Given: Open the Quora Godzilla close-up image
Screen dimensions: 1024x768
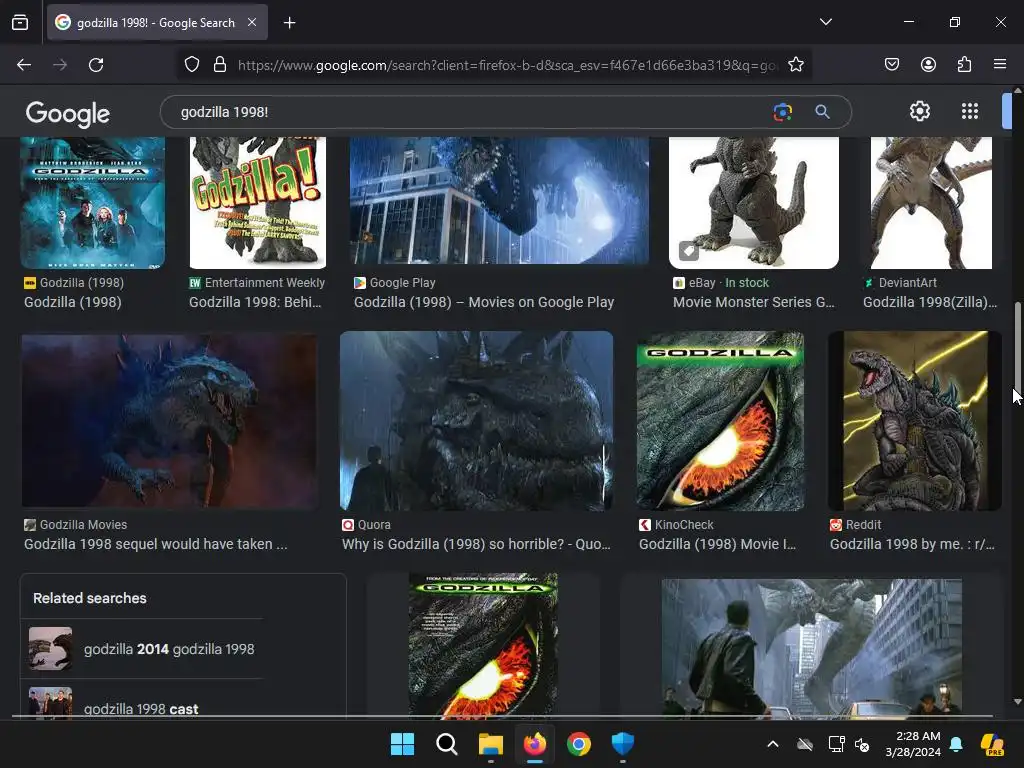Looking at the screenshot, I should [x=476, y=421].
